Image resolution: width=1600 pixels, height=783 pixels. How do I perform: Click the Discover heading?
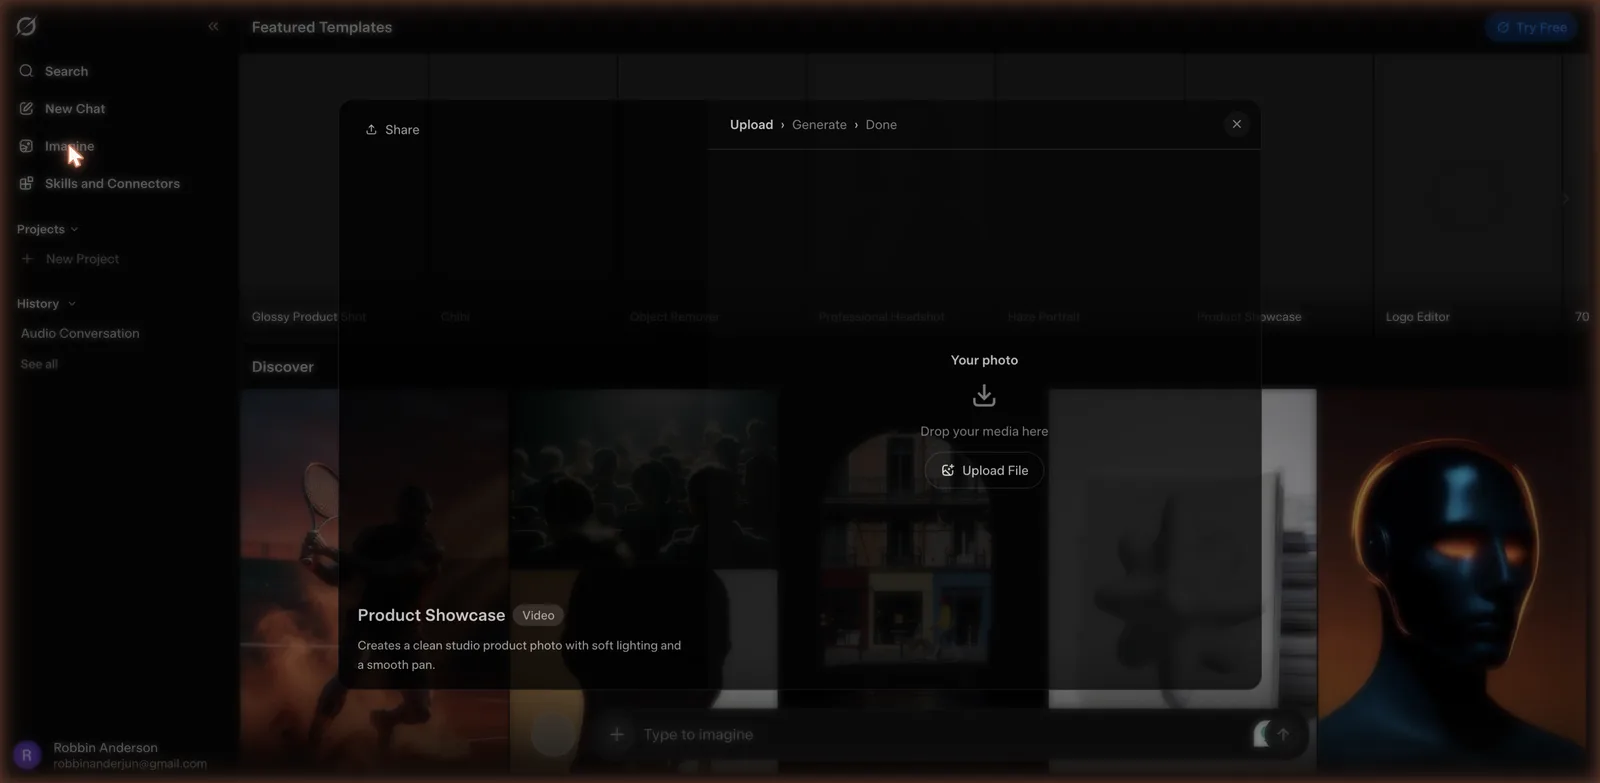pyautogui.click(x=282, y=367)
